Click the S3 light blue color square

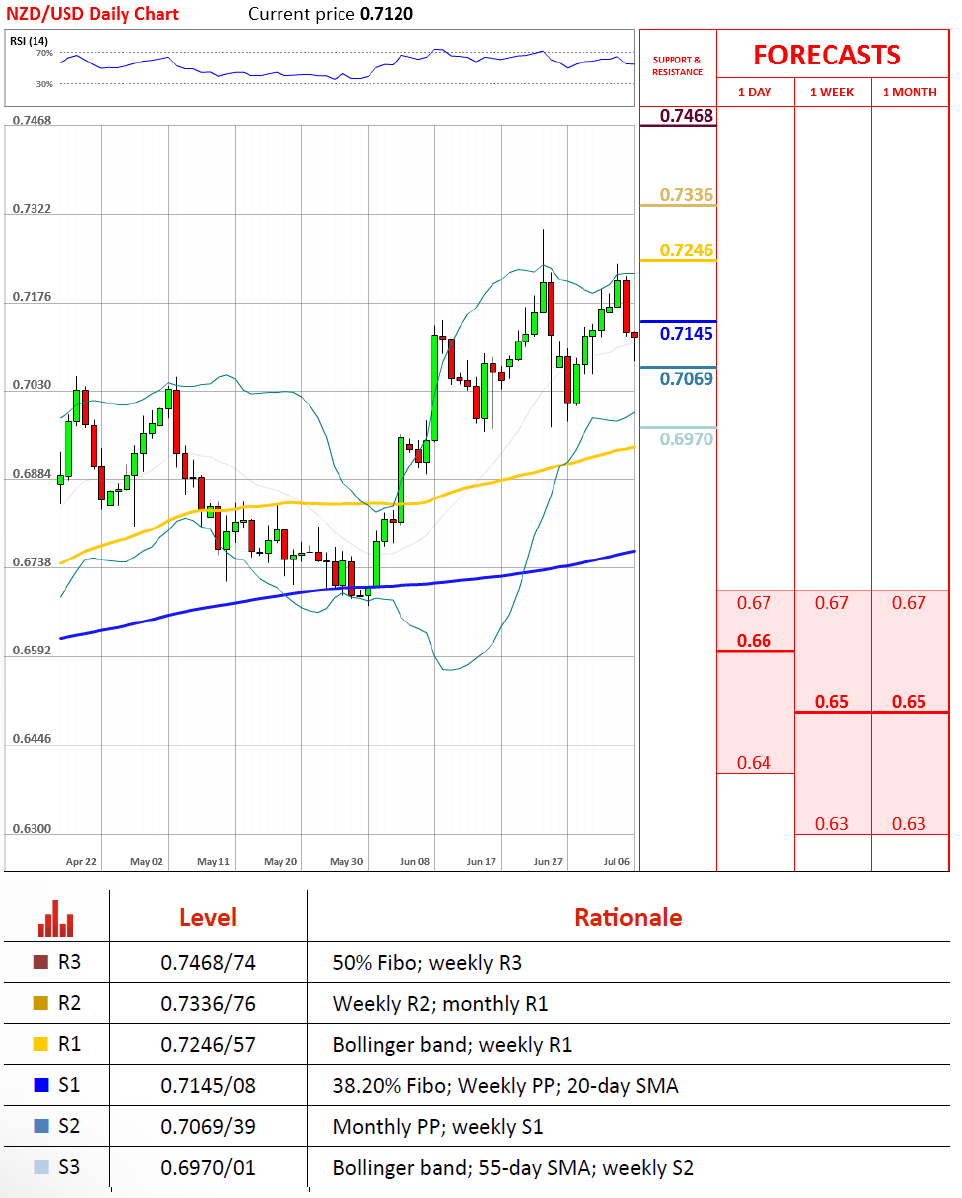pos(41,1167)
